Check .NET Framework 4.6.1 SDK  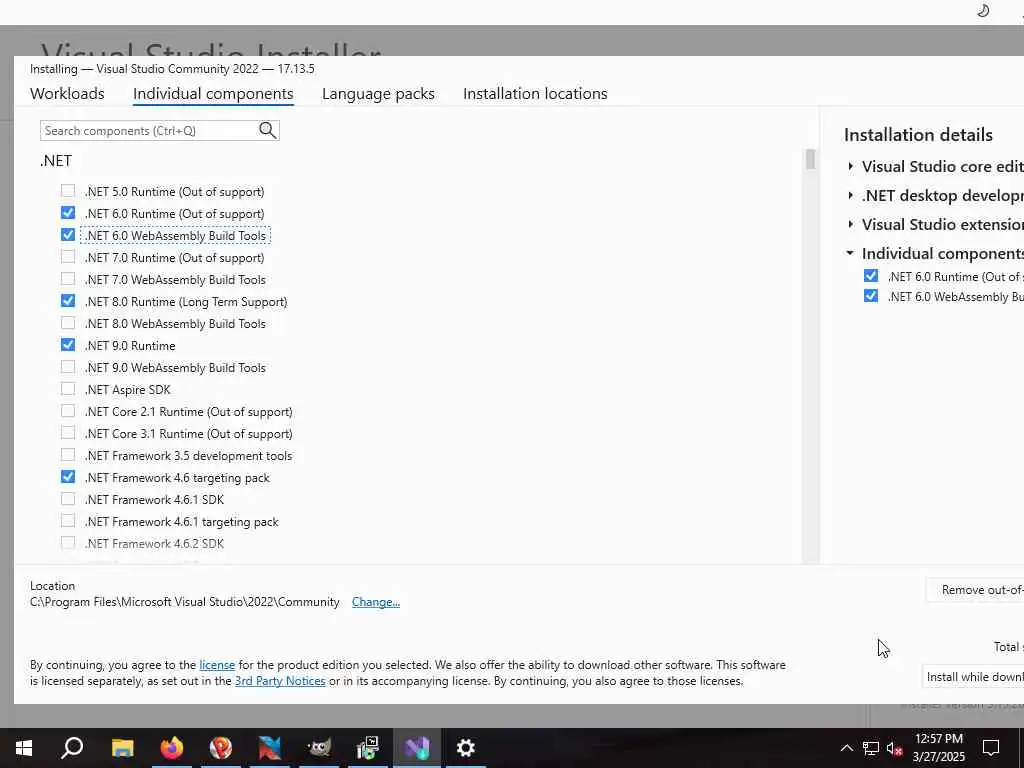point(68,499)
